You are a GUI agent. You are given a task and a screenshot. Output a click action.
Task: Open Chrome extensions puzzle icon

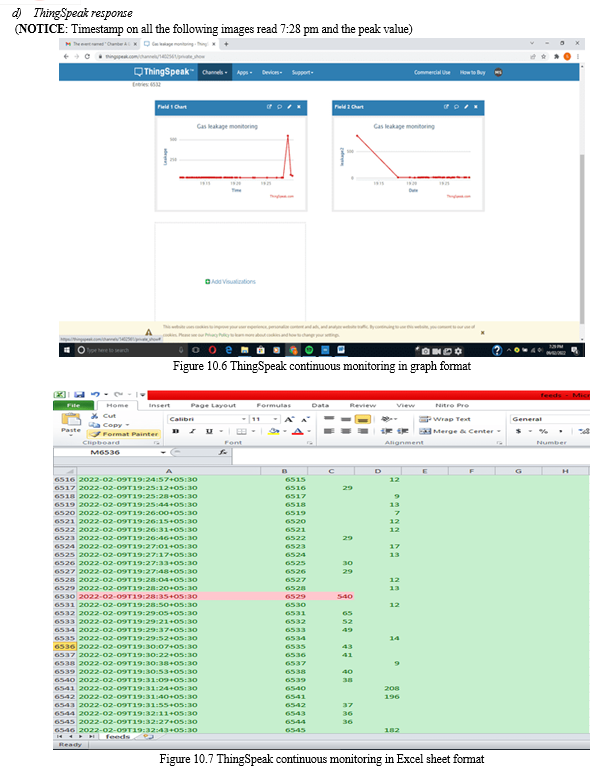[x=556, y=57]
